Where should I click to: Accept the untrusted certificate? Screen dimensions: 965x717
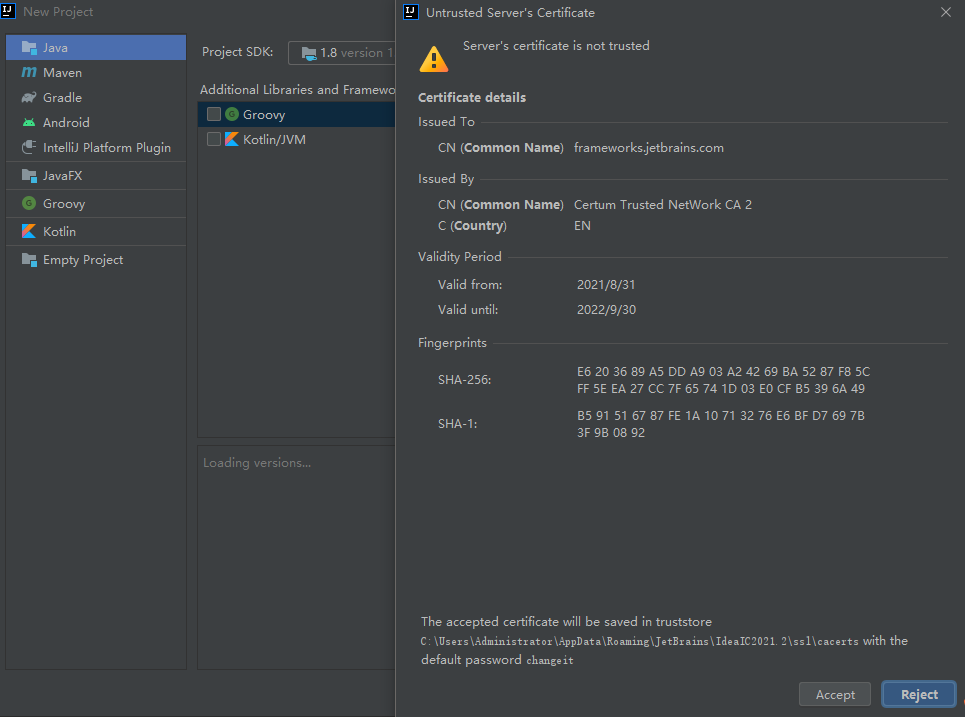(835, 694)
